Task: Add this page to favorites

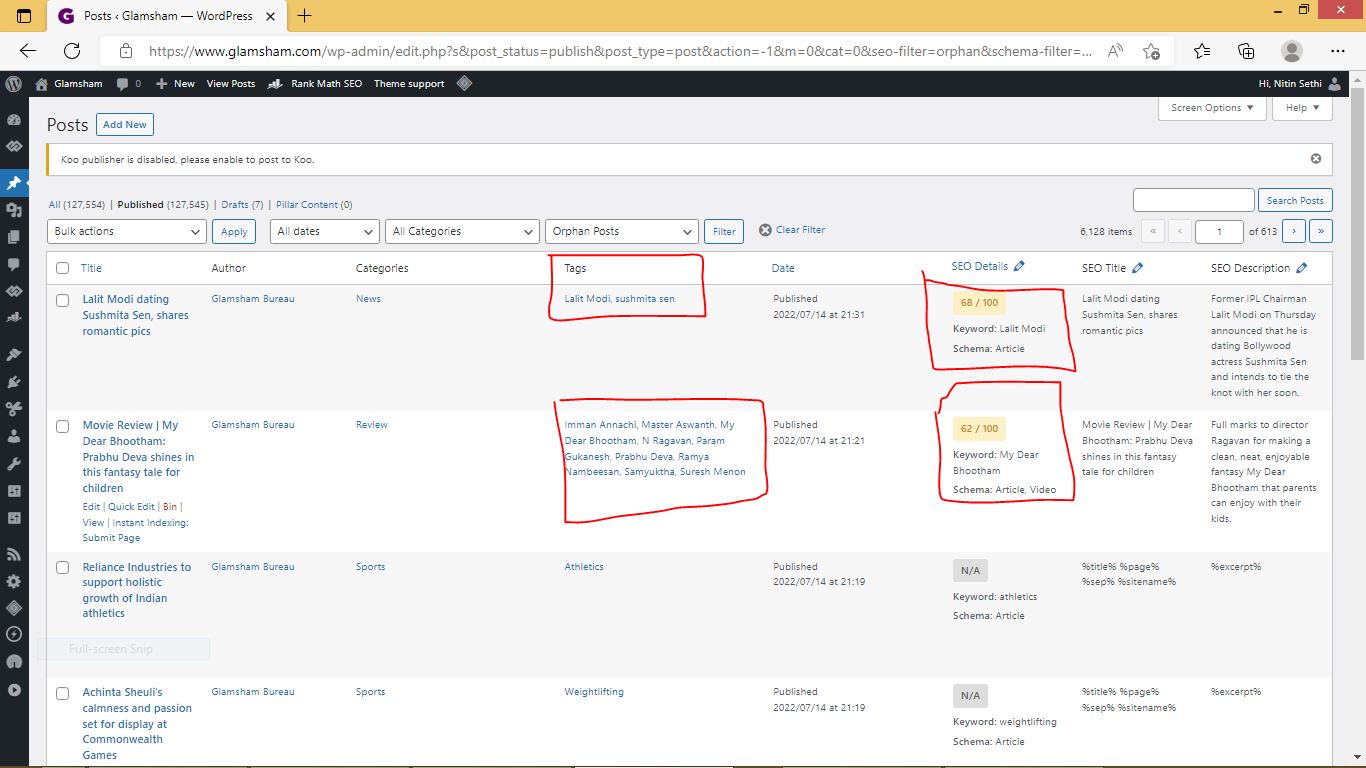Action: click(1152, 51)
